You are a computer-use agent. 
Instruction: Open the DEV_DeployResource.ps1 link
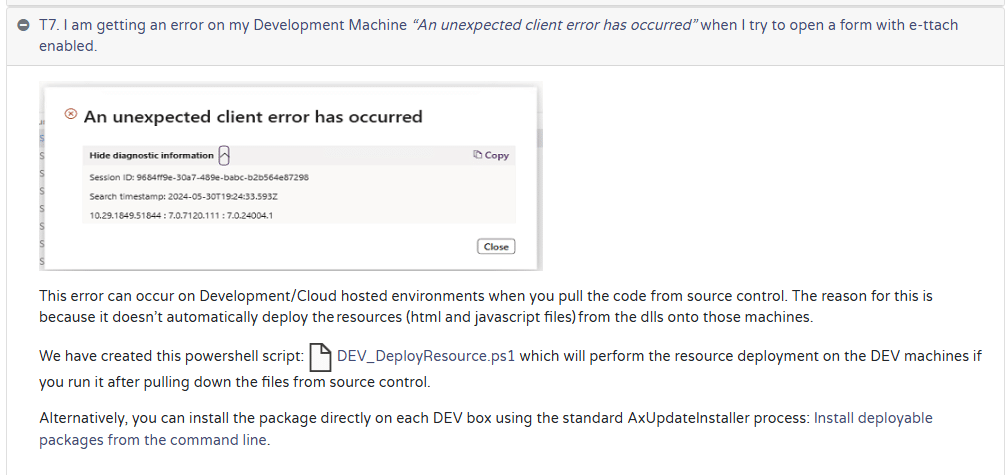(x=426, y=356)
